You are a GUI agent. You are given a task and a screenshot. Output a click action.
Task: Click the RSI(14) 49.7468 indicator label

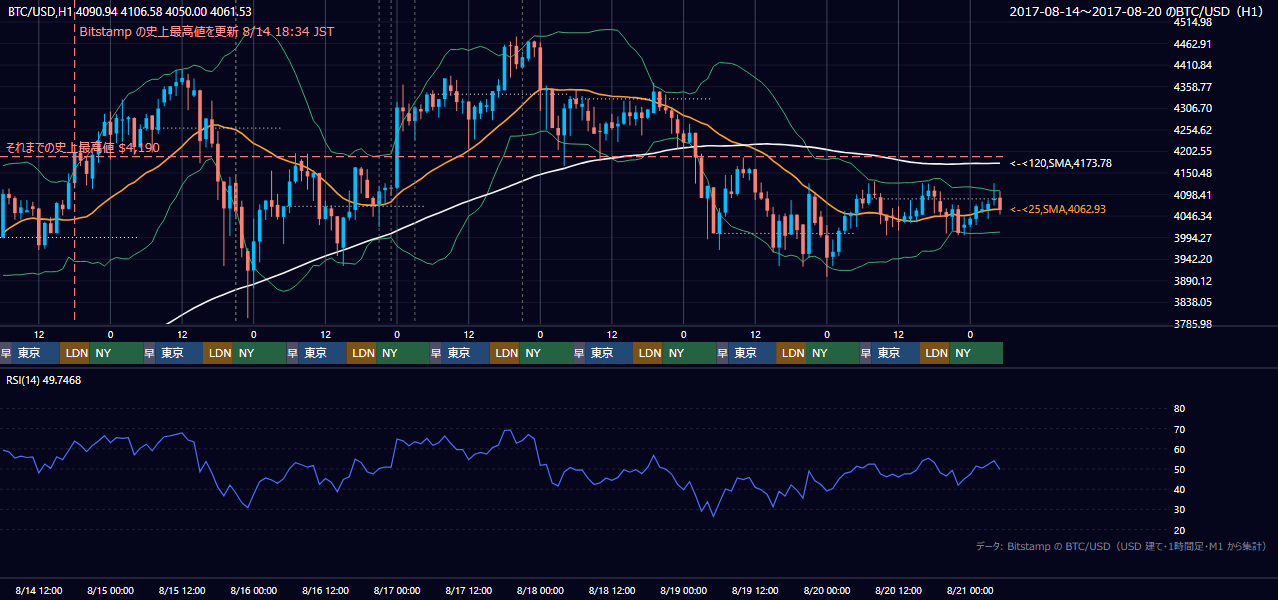(44, 380)
